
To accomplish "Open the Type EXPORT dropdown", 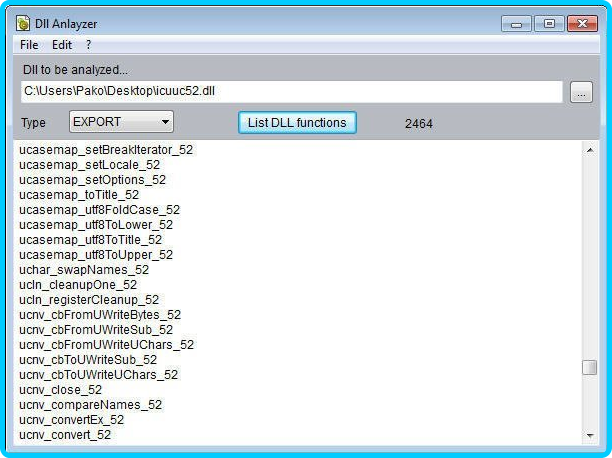I will tap(121, 122).
